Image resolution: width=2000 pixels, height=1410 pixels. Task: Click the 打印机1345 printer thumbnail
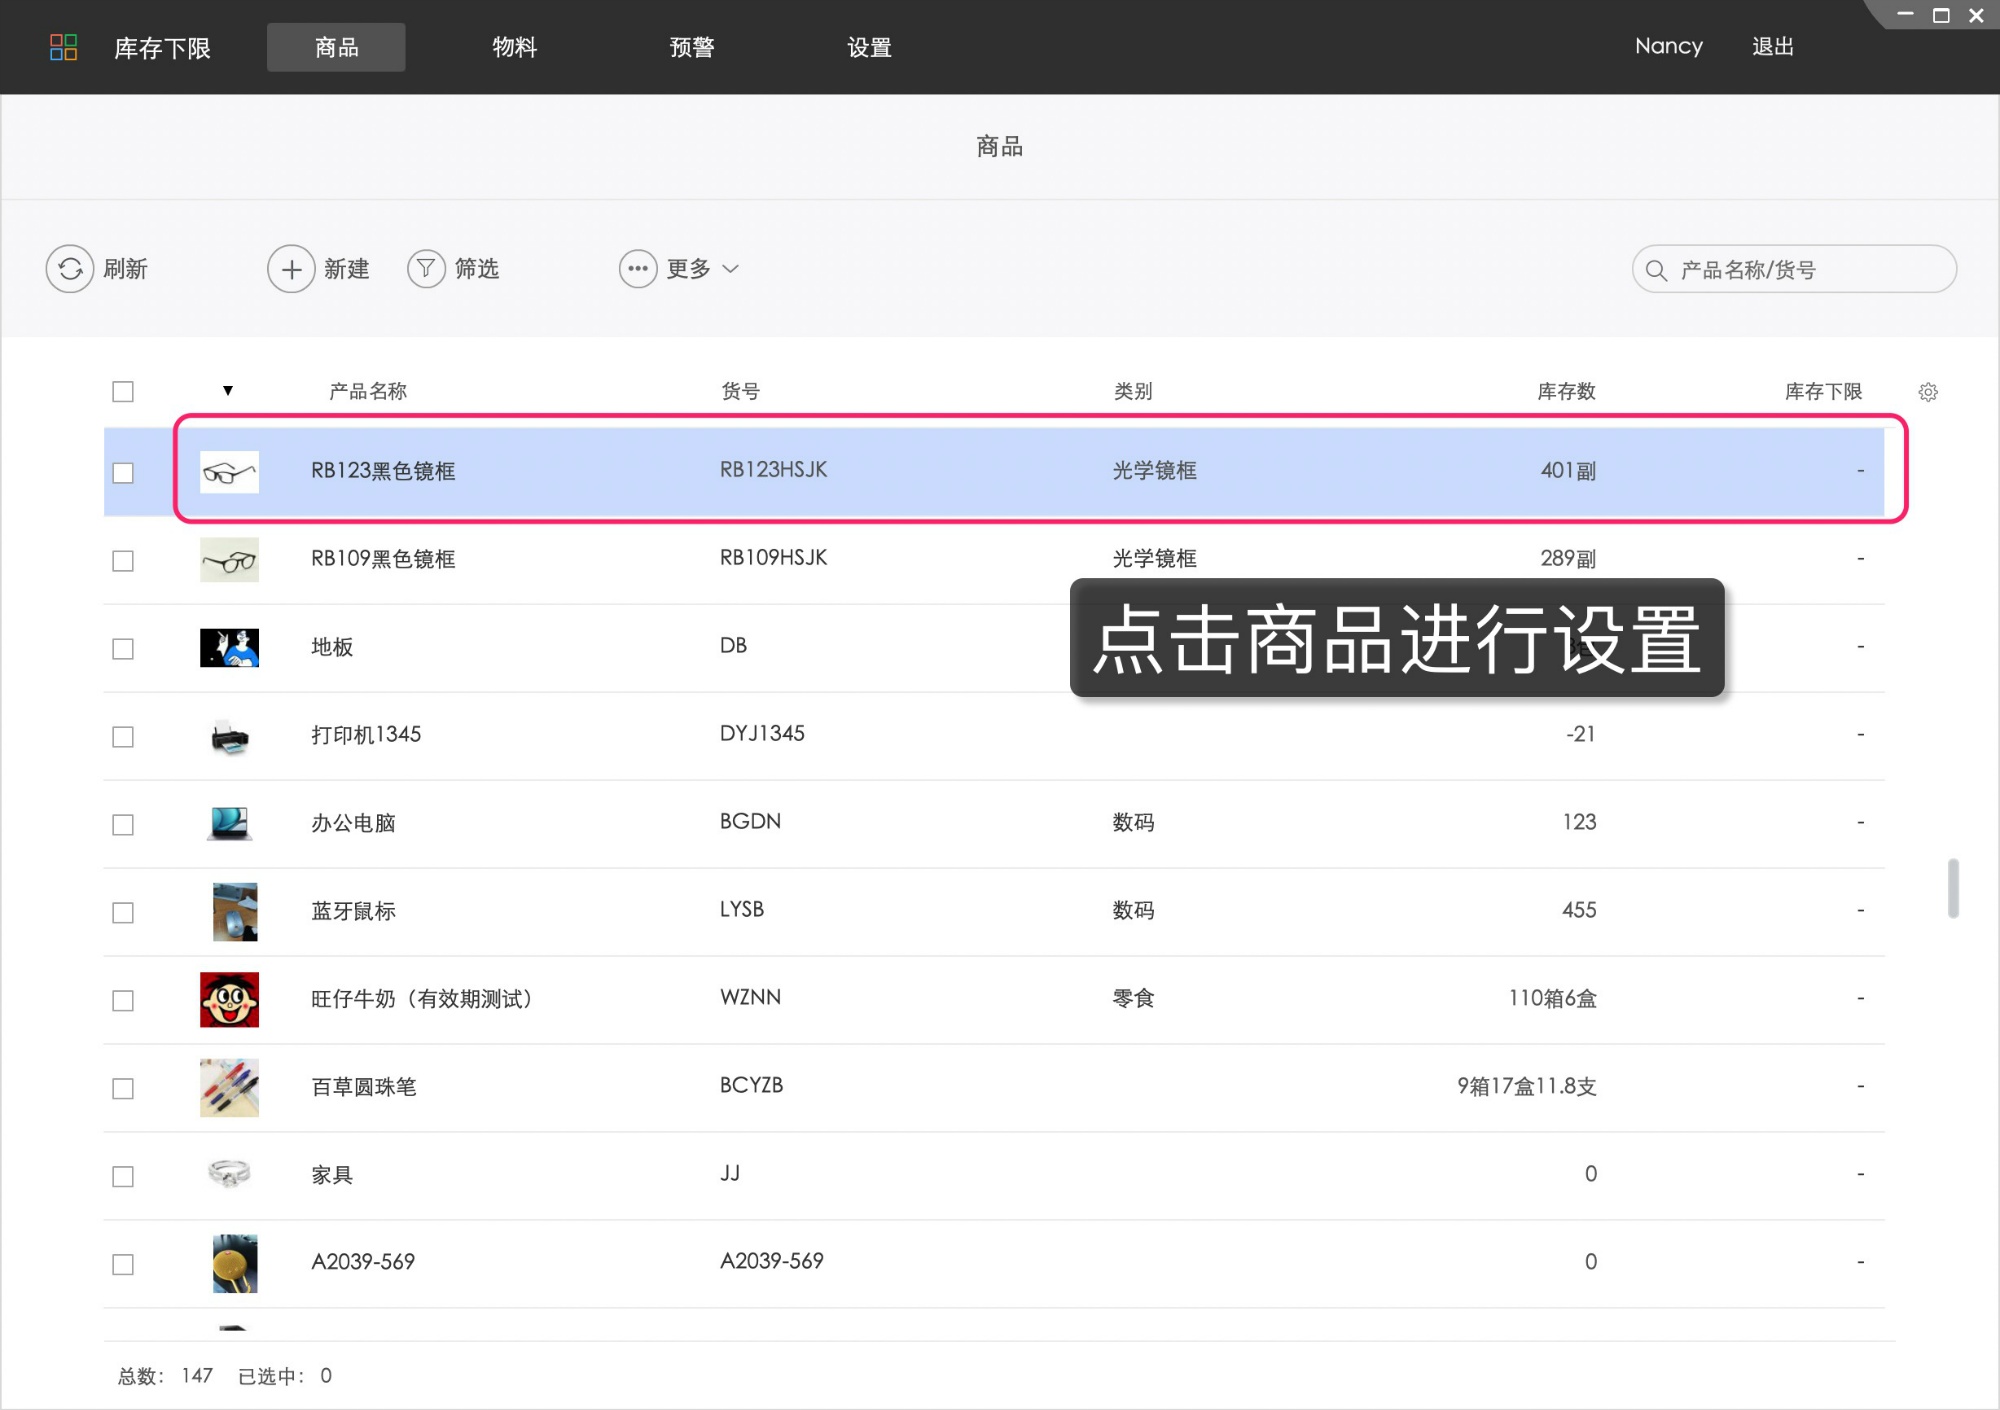(229, 737)
